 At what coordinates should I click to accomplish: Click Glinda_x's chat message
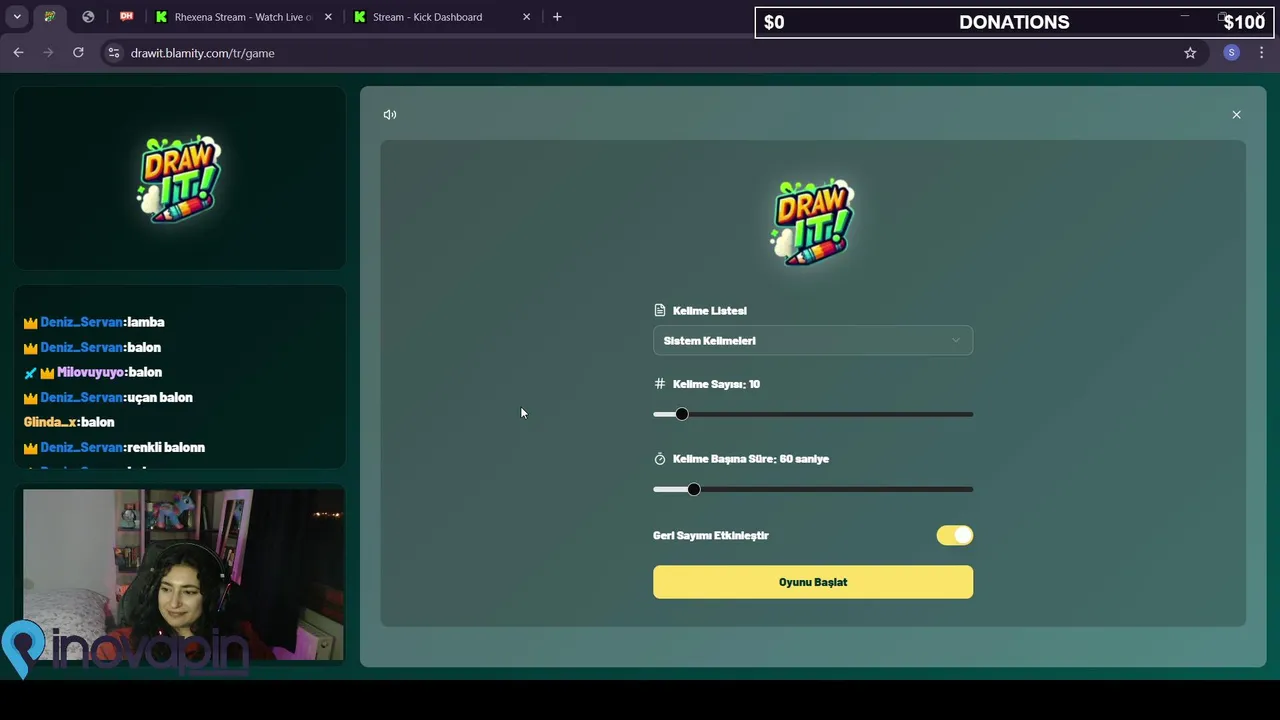[69, 422]
